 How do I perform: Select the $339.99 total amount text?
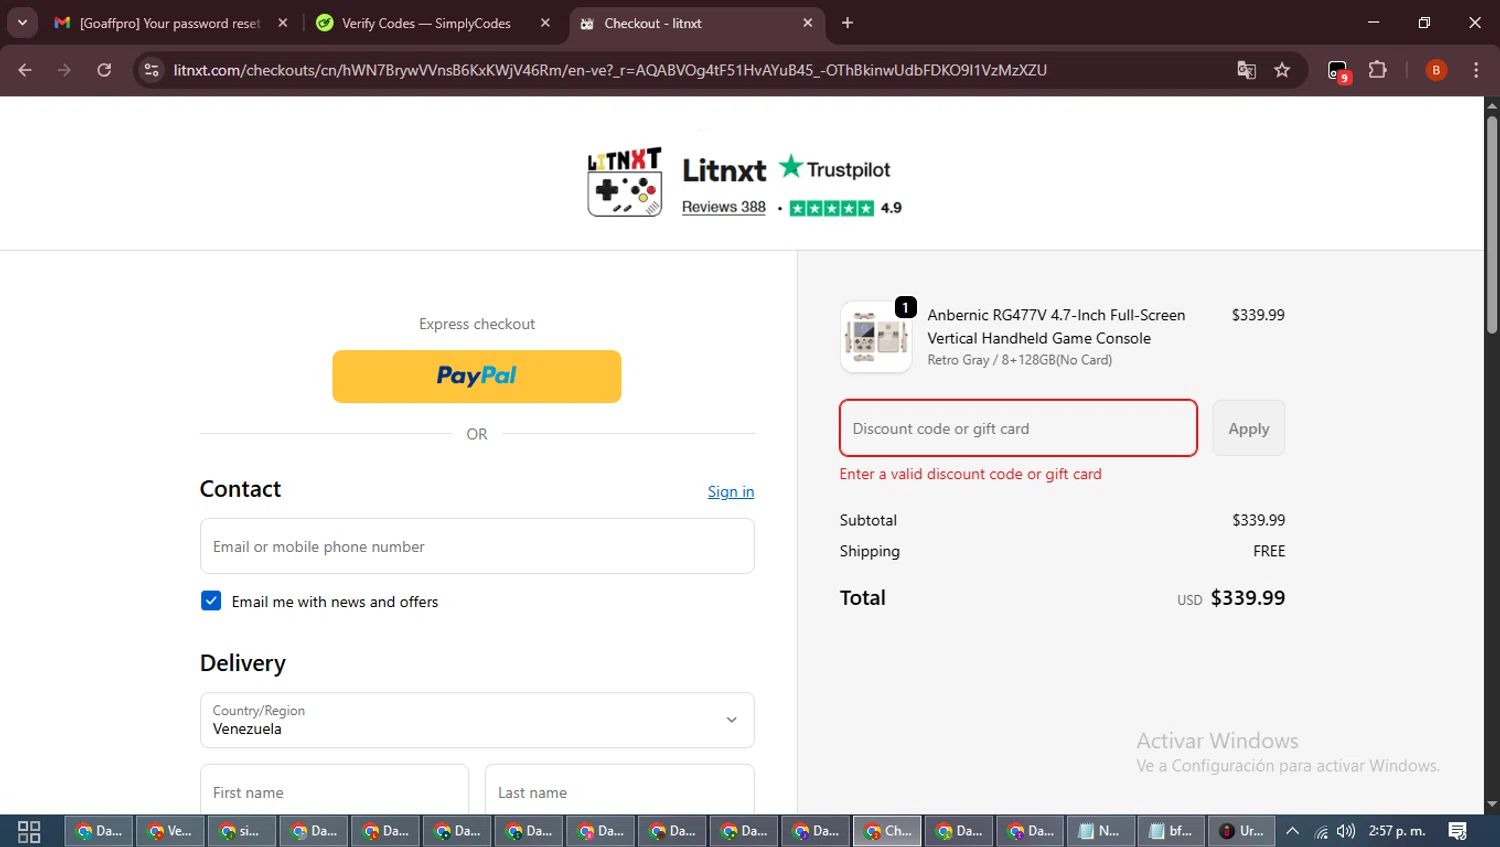pyautogui.click(x=1247, y=598)
